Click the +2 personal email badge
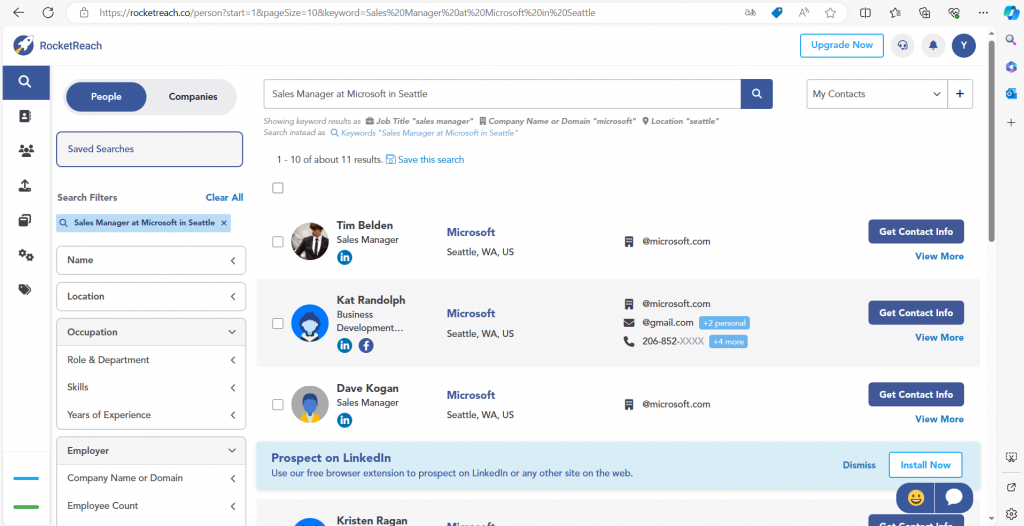 pyautogui.click(x=724, y=323)
